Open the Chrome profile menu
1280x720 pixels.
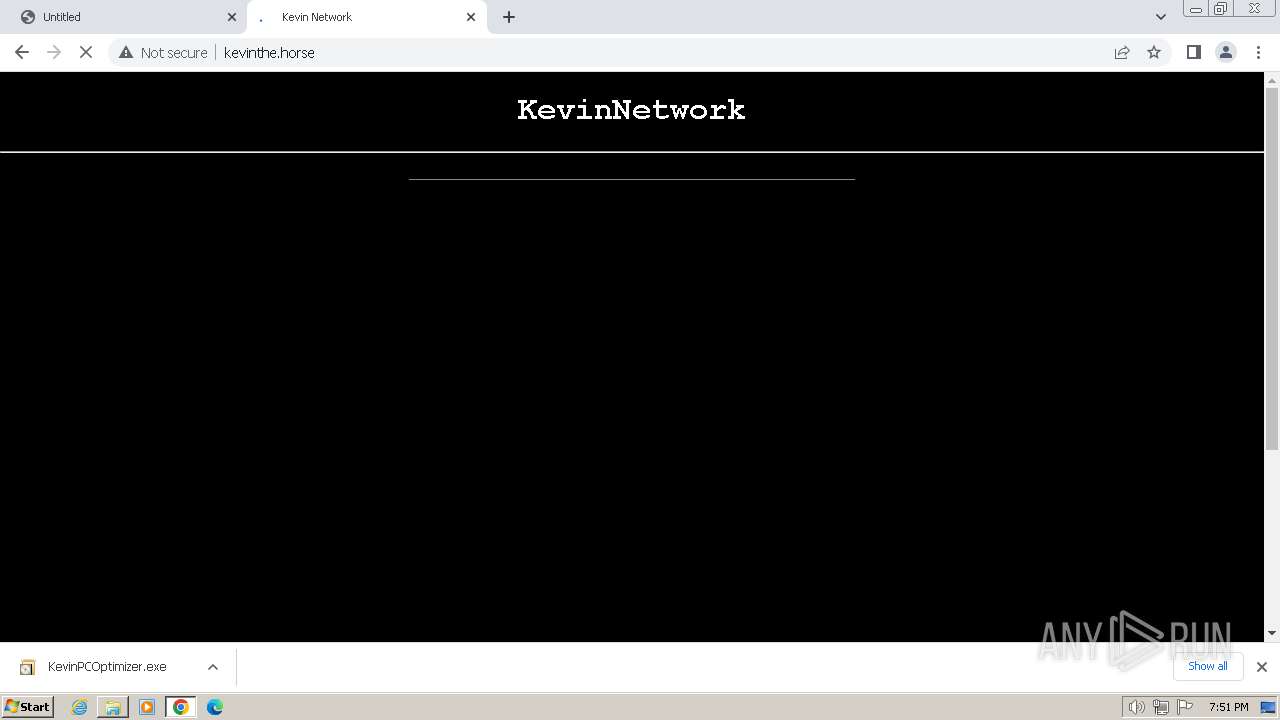coord(1226,52)
